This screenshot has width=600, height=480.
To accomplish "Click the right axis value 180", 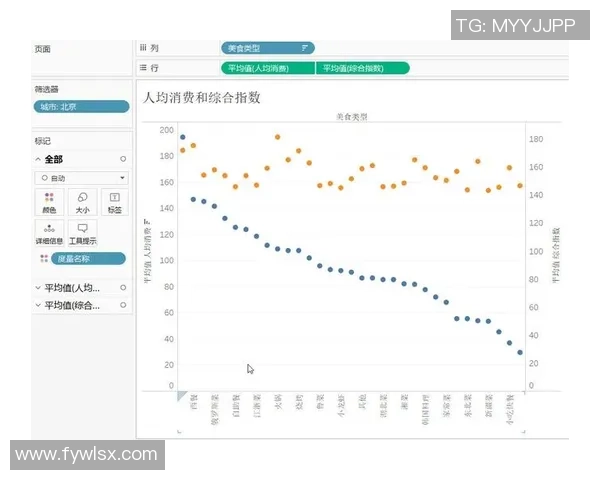I will tap(536, 139).
